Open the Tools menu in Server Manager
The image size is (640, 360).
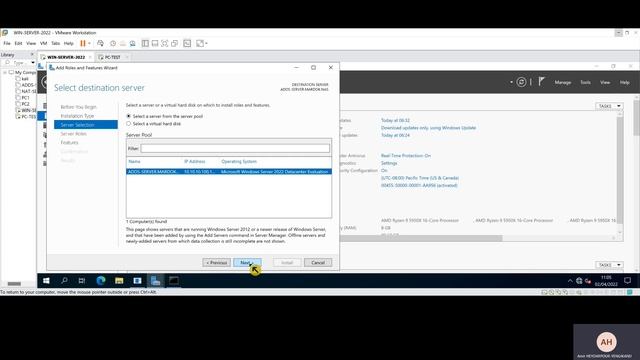tap(585, 82)
